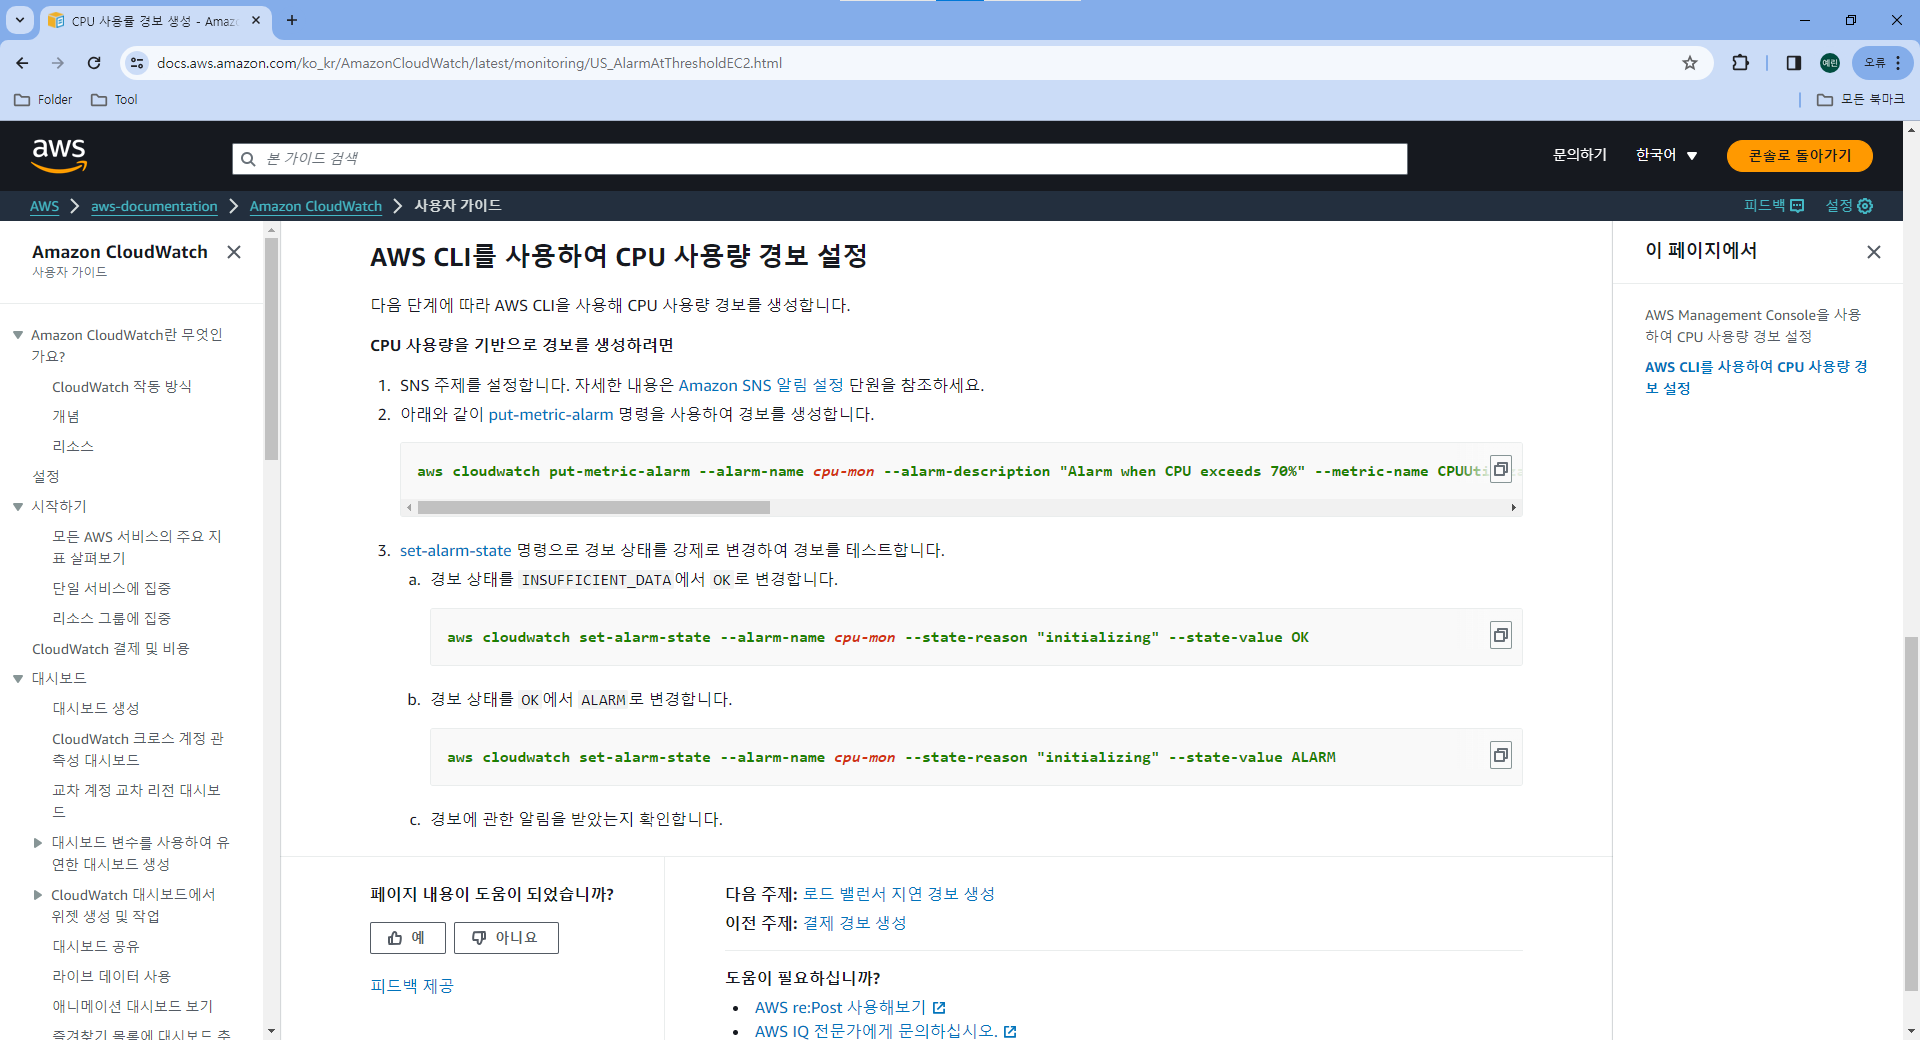
Task: Click the sidebar vertical scrollbar thumb
Action: pyautogui.click(x=271, y=348)
